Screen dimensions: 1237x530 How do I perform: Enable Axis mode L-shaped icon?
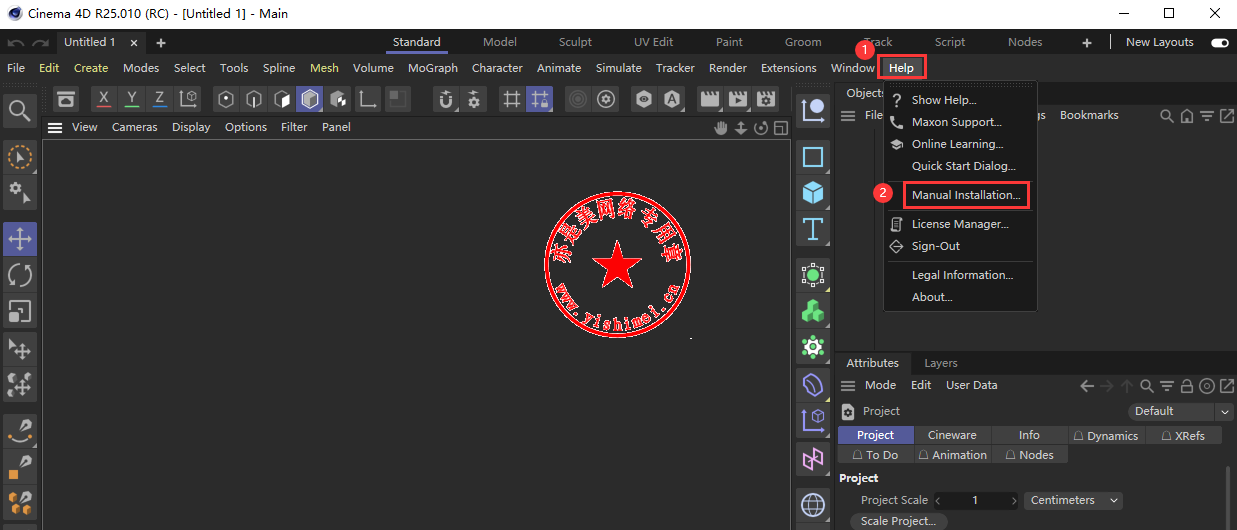tap(368, 99)
